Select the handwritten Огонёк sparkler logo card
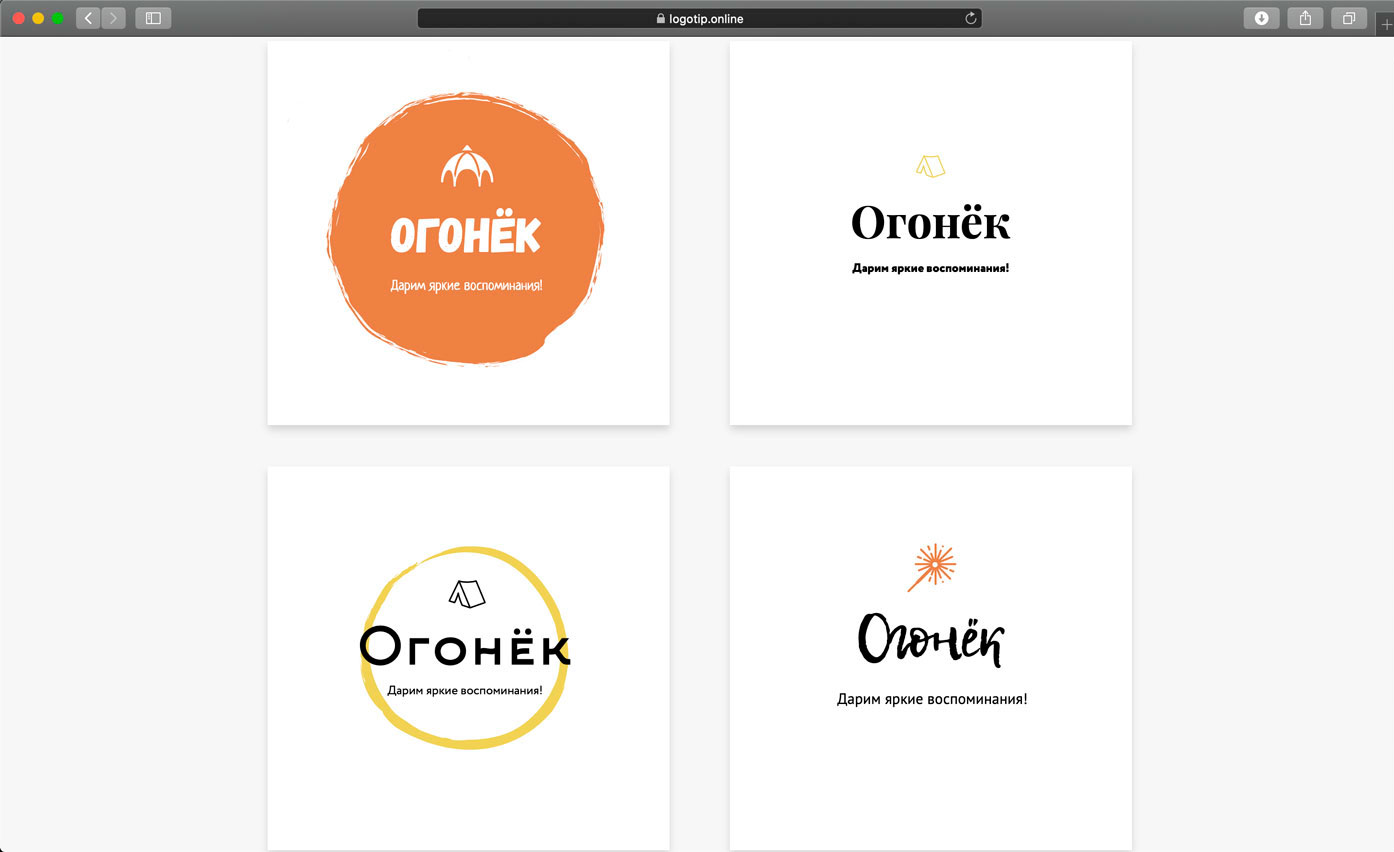This screenshot has width=1394, height=852. point(930,658)
